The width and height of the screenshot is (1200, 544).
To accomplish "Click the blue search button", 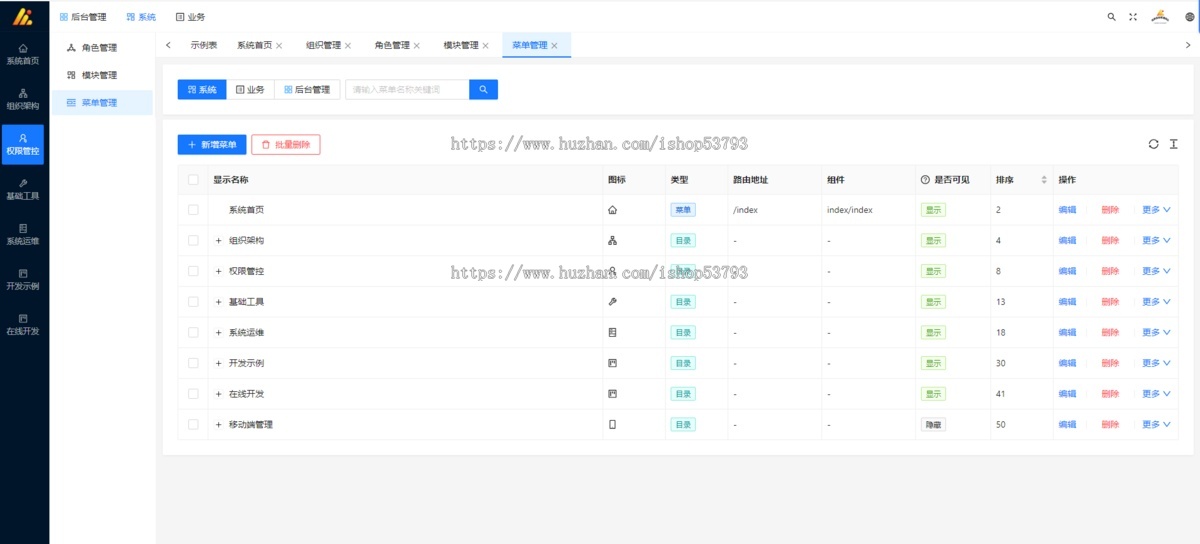I will (x=483, y=90).
